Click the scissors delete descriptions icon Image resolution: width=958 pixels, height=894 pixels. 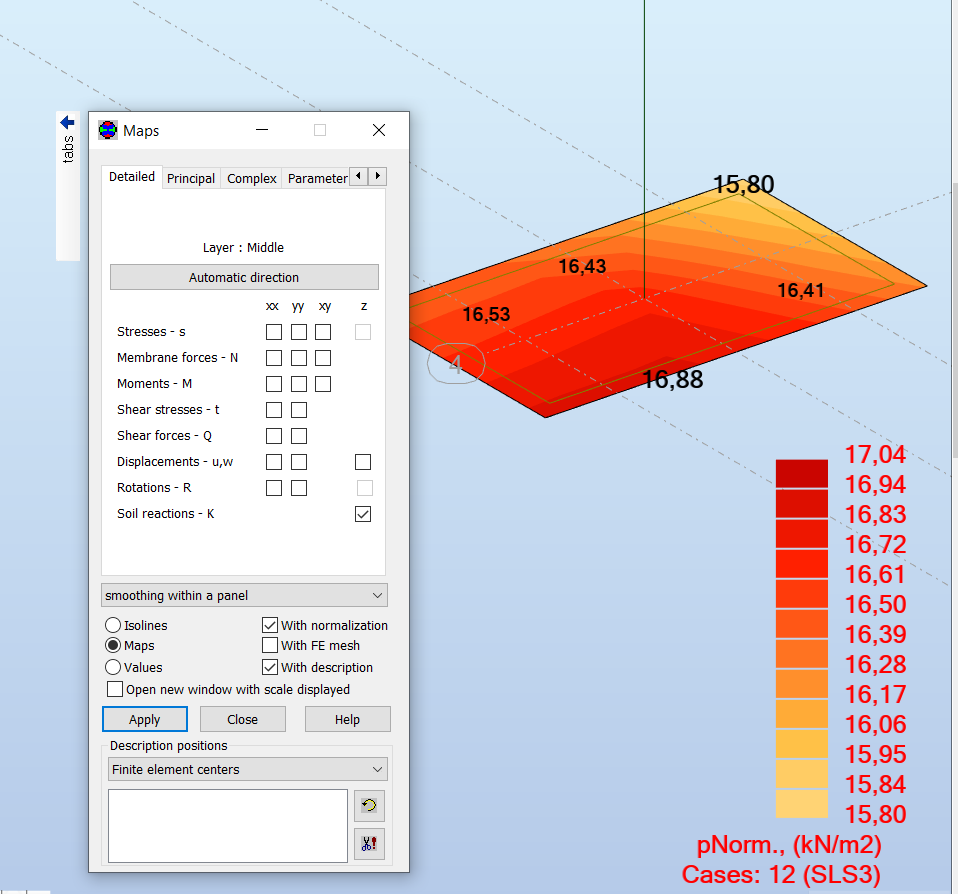click(x=369, y=843)
